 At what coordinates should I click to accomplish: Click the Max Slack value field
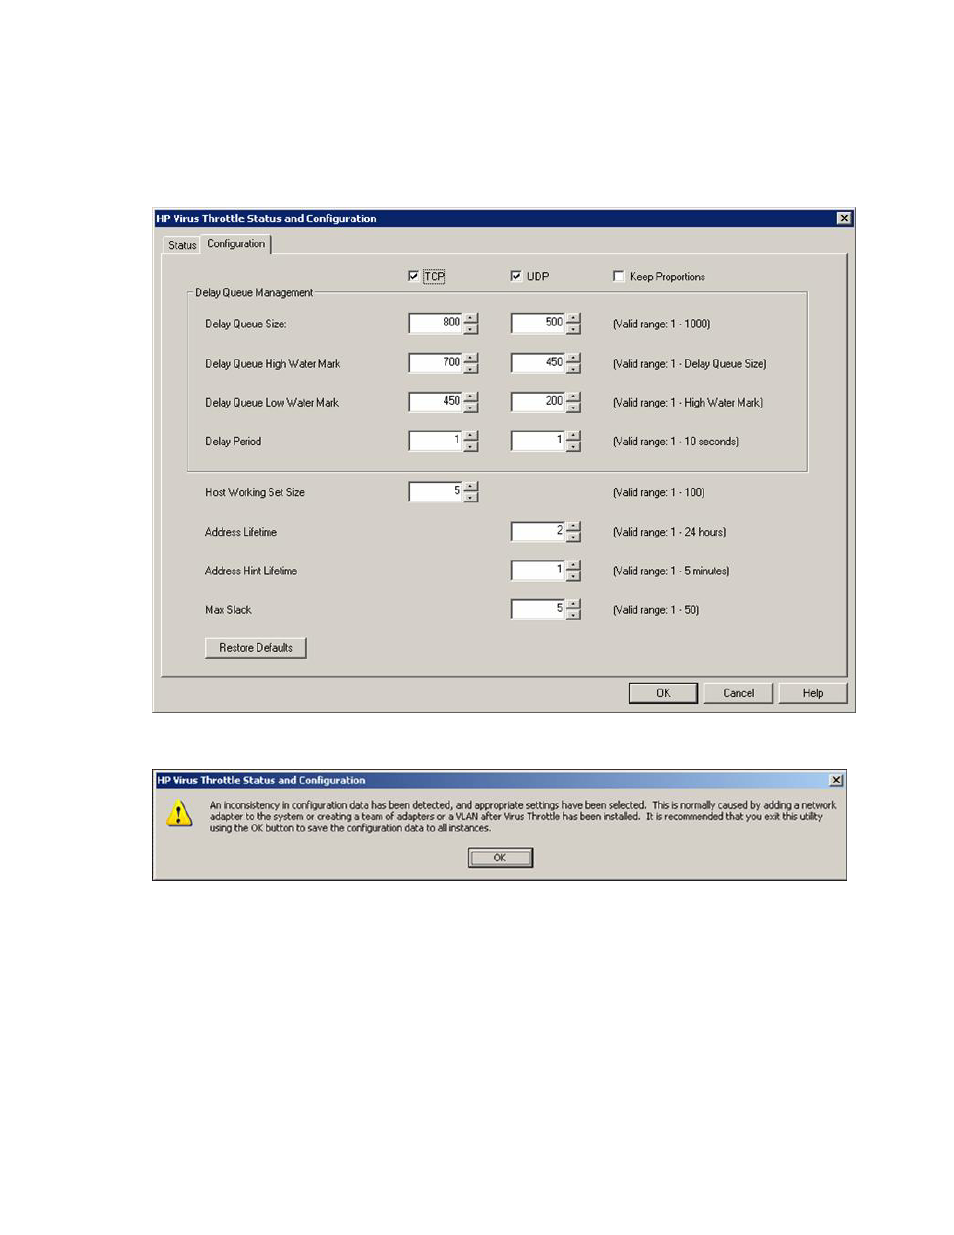537,609
